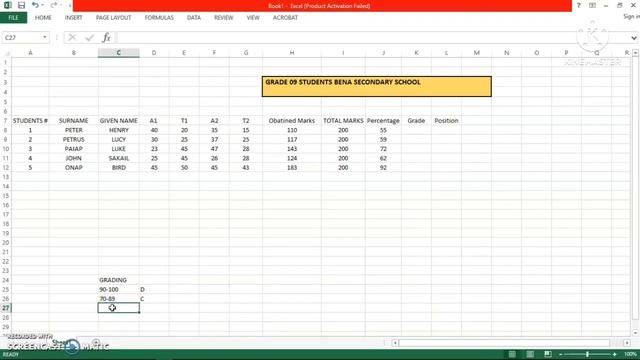Select the Position header cell
The height and width of the screenshot is (360, 640).
tap(446, 121)
